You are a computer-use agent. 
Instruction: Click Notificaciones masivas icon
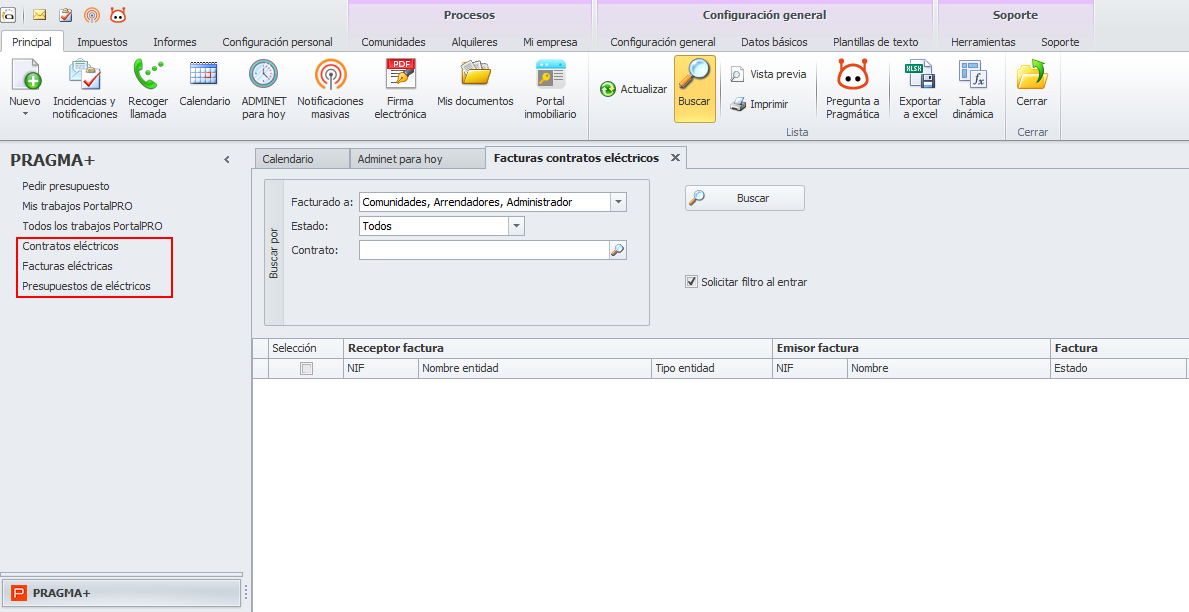click(x=330, y=74)
